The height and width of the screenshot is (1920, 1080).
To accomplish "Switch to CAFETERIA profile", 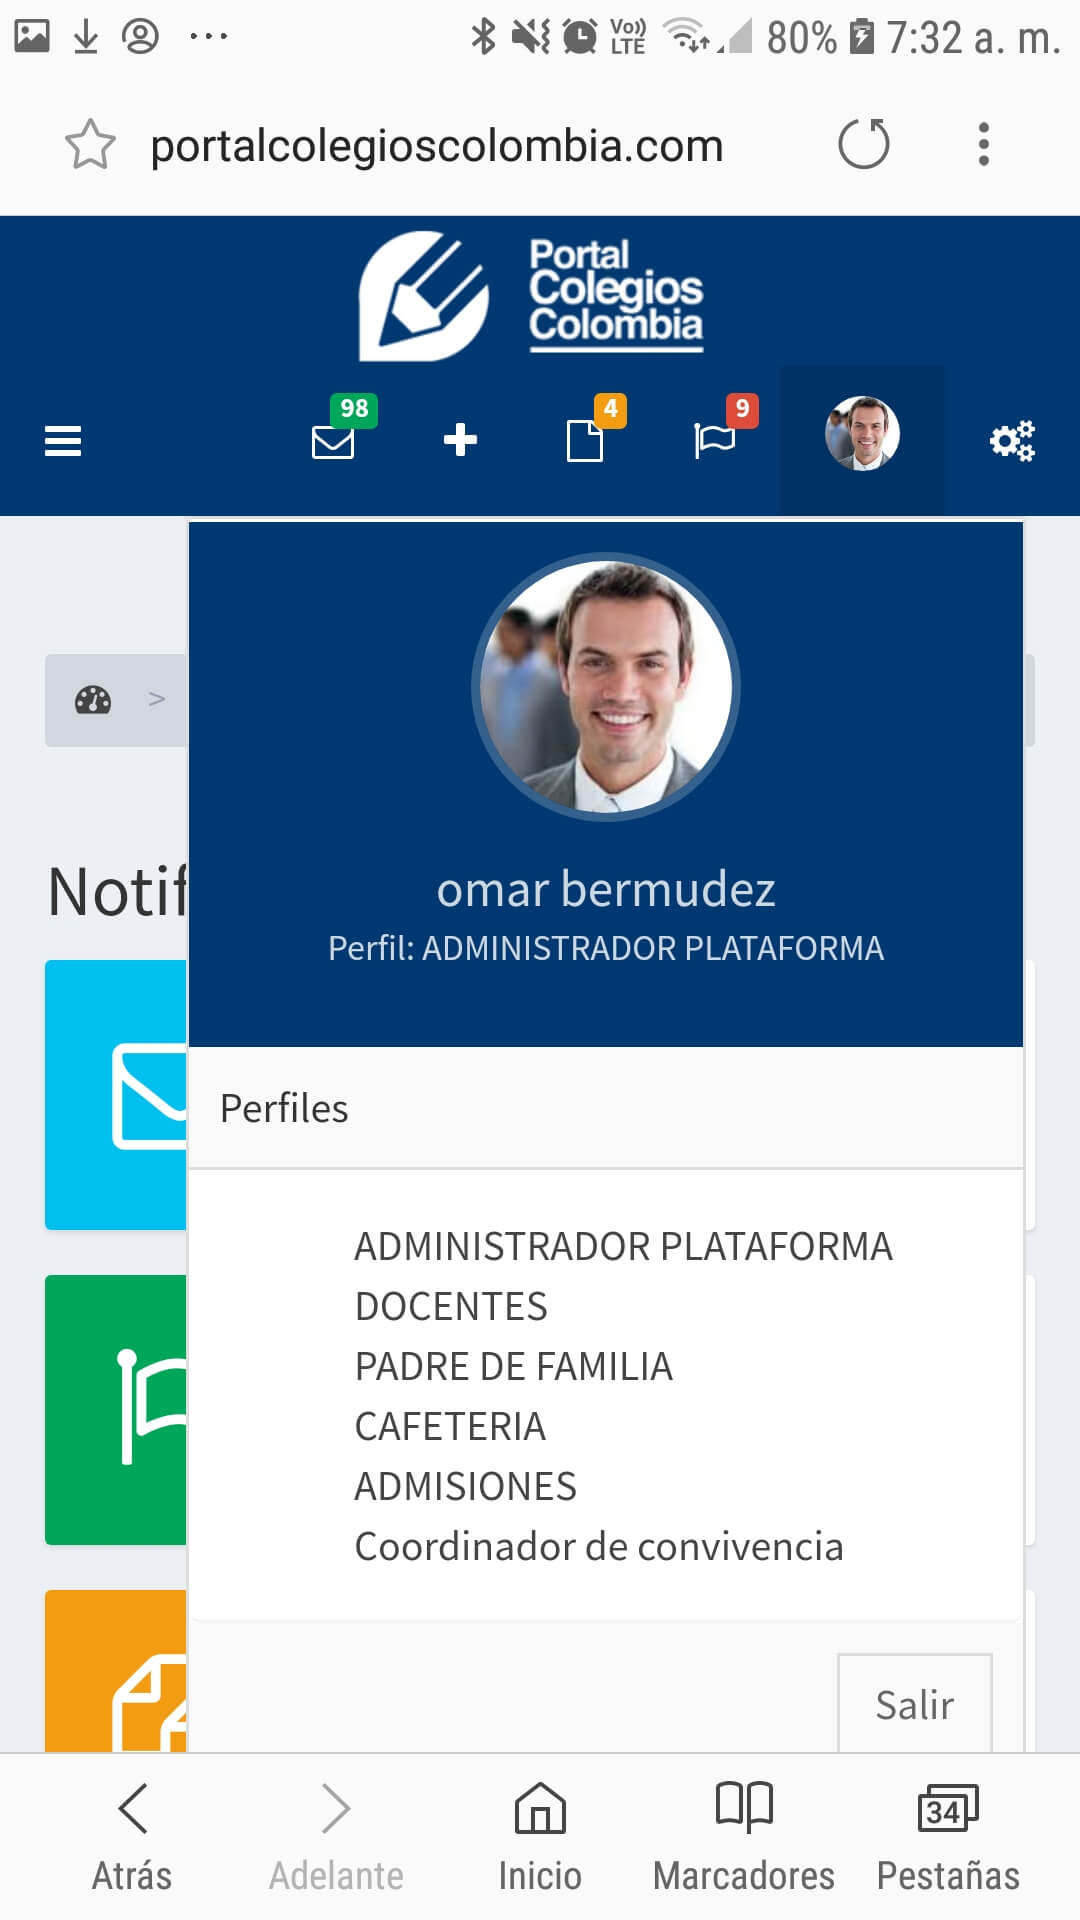I will pyautogui.click(x=450, y=1427).
